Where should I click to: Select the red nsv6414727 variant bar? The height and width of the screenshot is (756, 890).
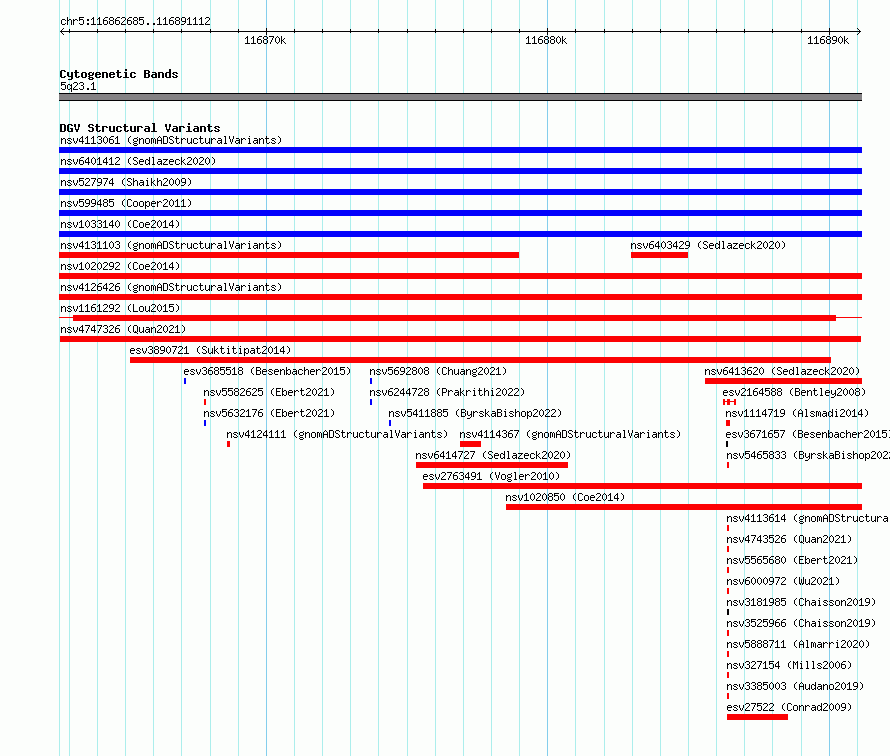(x=492, y=465)
